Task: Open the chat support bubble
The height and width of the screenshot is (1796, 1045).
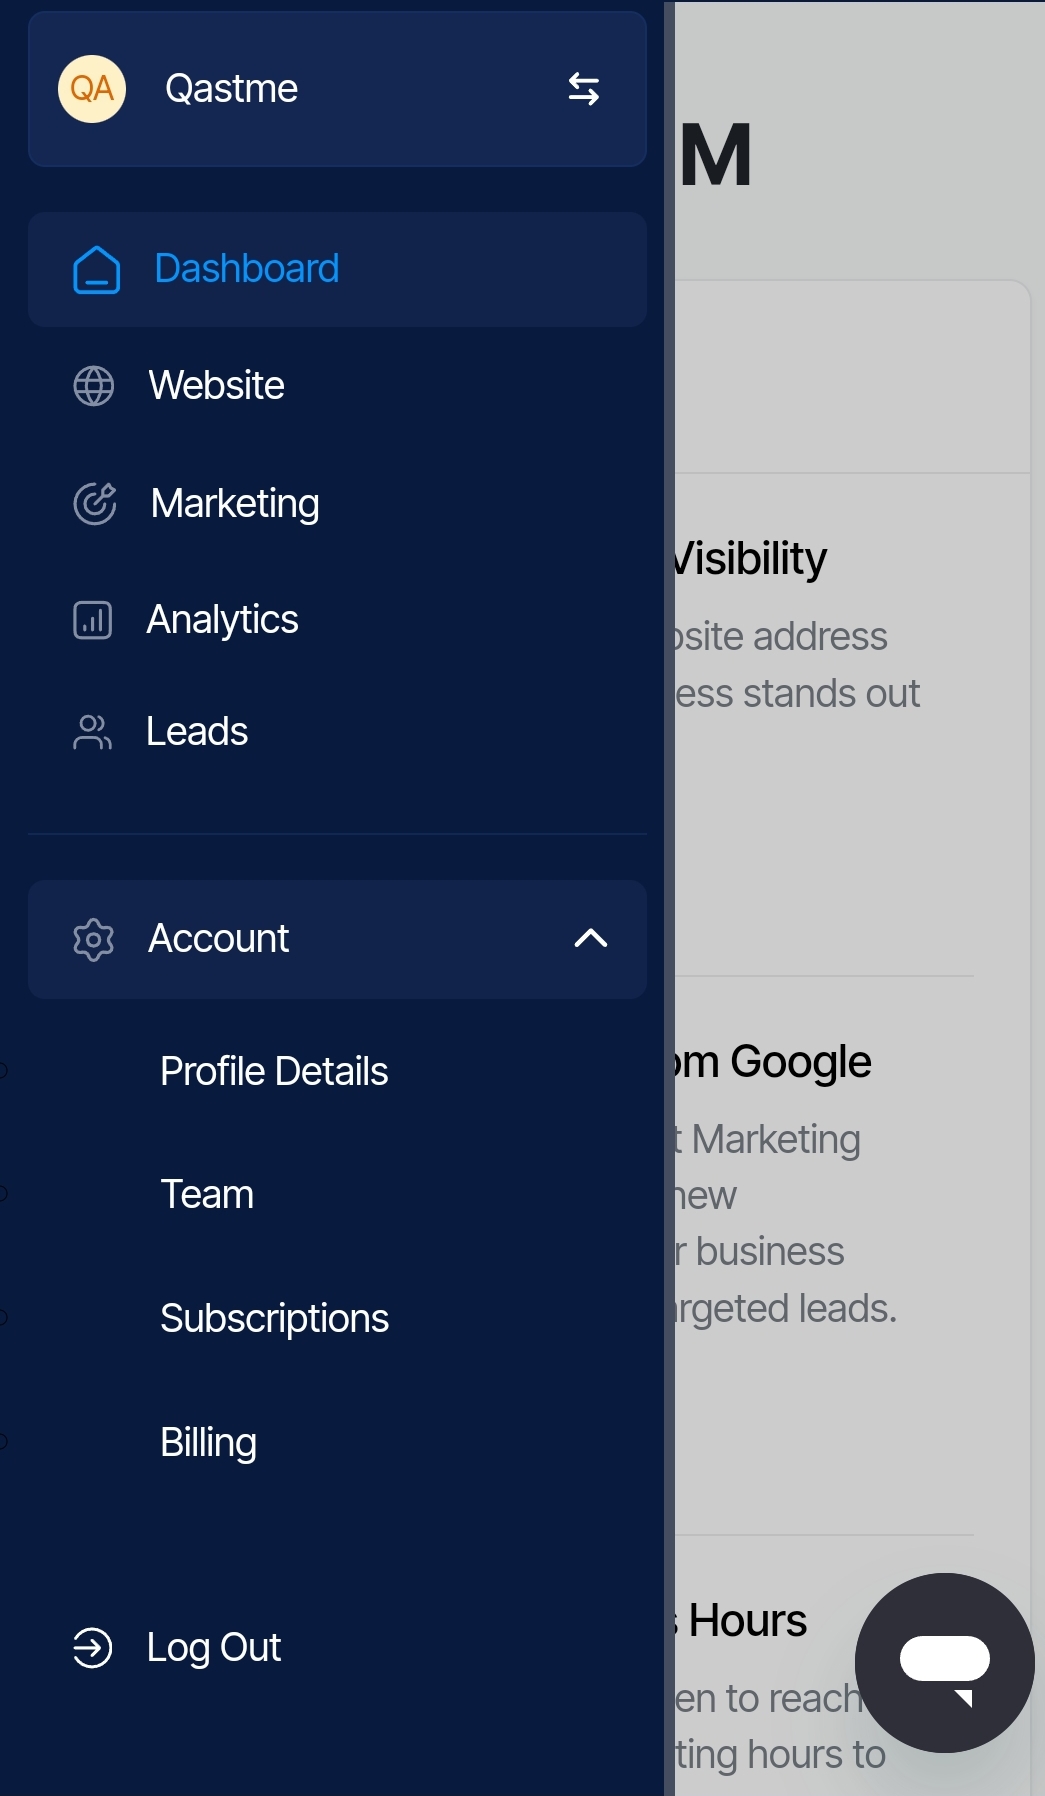Action: [944, 1662]
